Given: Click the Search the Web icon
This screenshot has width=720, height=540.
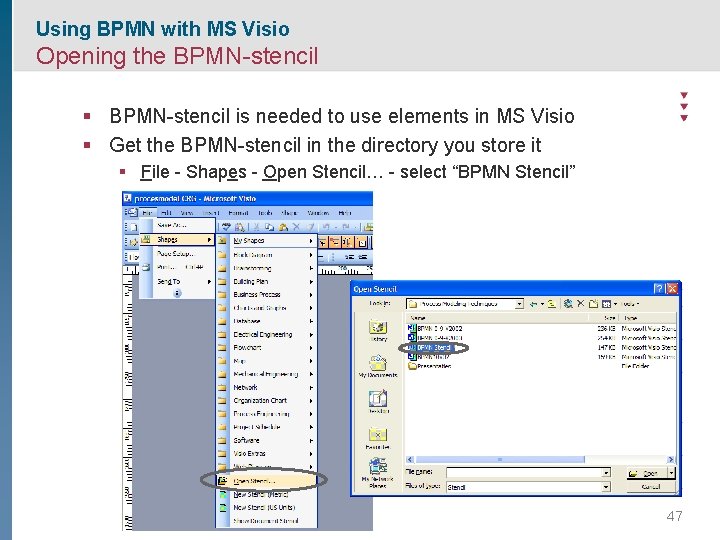Looking at the screenshot, I should 568,304.
